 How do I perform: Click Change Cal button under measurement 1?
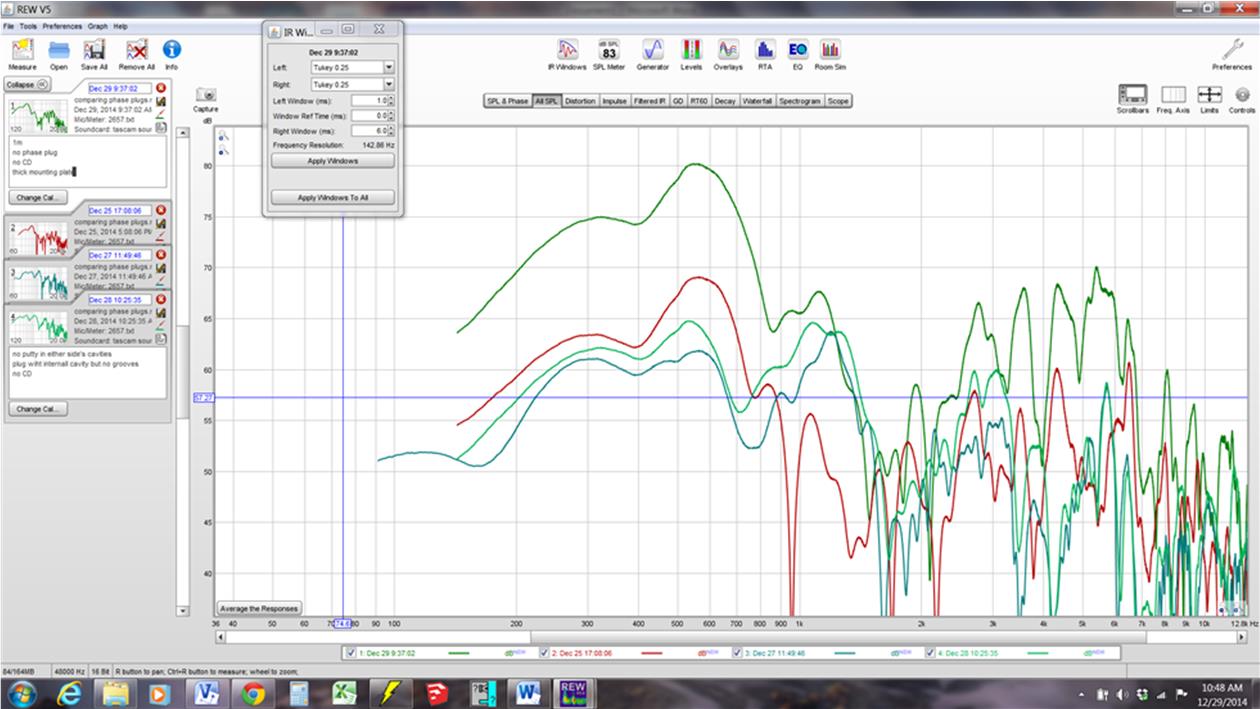pyautogui.click(x=37, y=197)
